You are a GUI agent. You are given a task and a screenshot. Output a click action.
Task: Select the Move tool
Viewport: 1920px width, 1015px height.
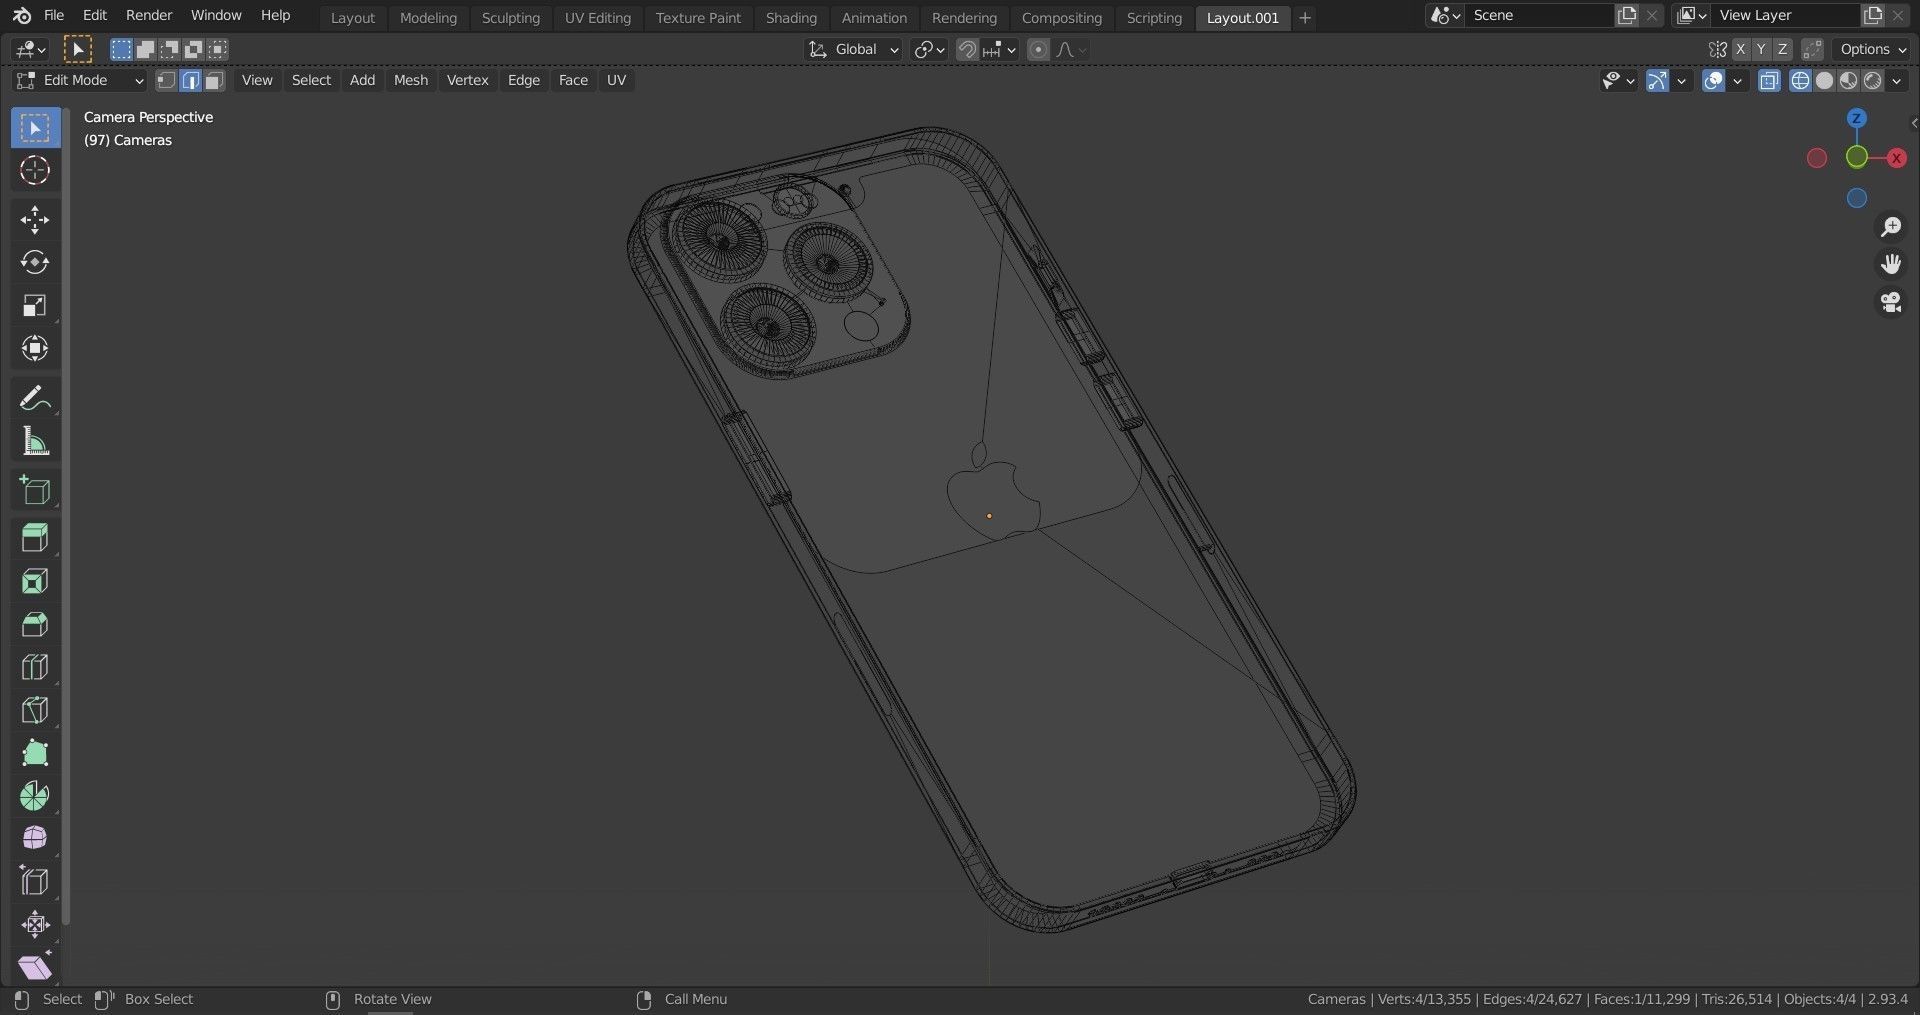pyautogui.click(x=35, y=220)
